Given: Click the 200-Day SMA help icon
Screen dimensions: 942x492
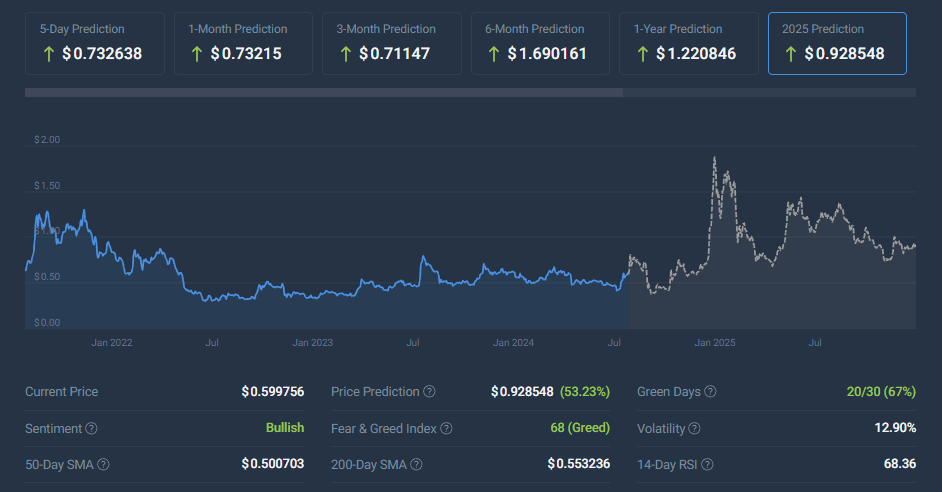Looking at the screenshot, I should pos(416,464).
